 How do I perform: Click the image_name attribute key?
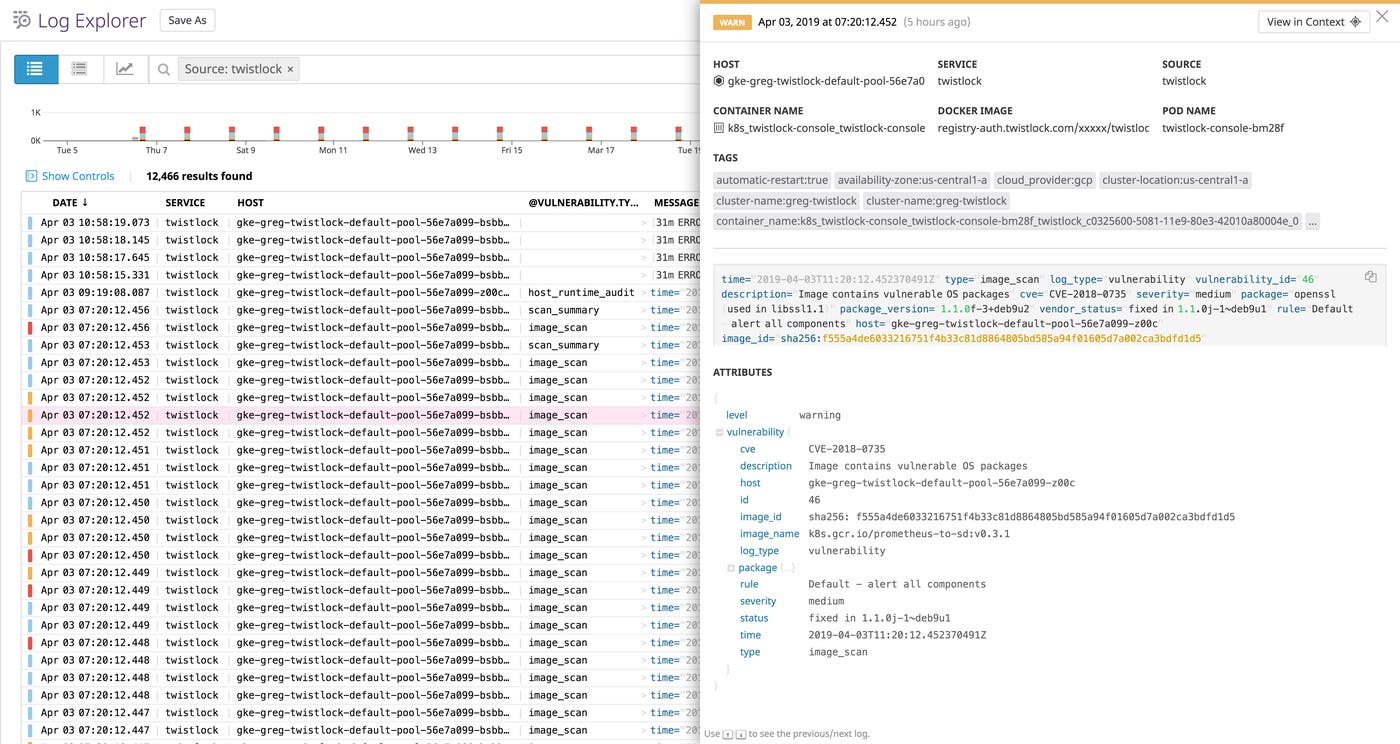pyautogui.click(x=769, y=534)
